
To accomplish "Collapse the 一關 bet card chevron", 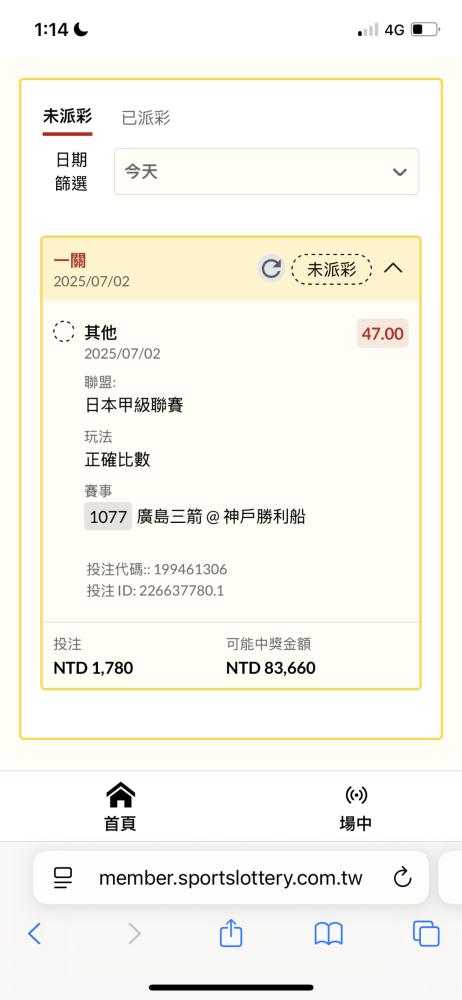I will point(394,268).
